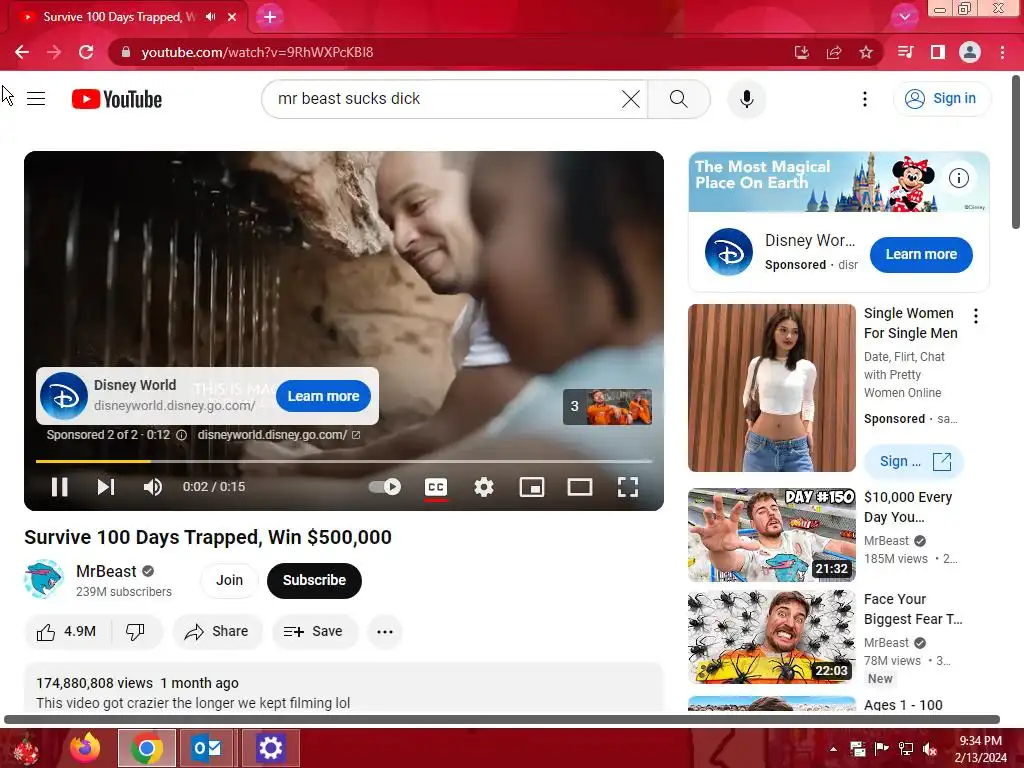Image resolution: width=1024 pixels, height=768 pixels.
Task: Mute the video player volume
Action: [x=153, y=487]
